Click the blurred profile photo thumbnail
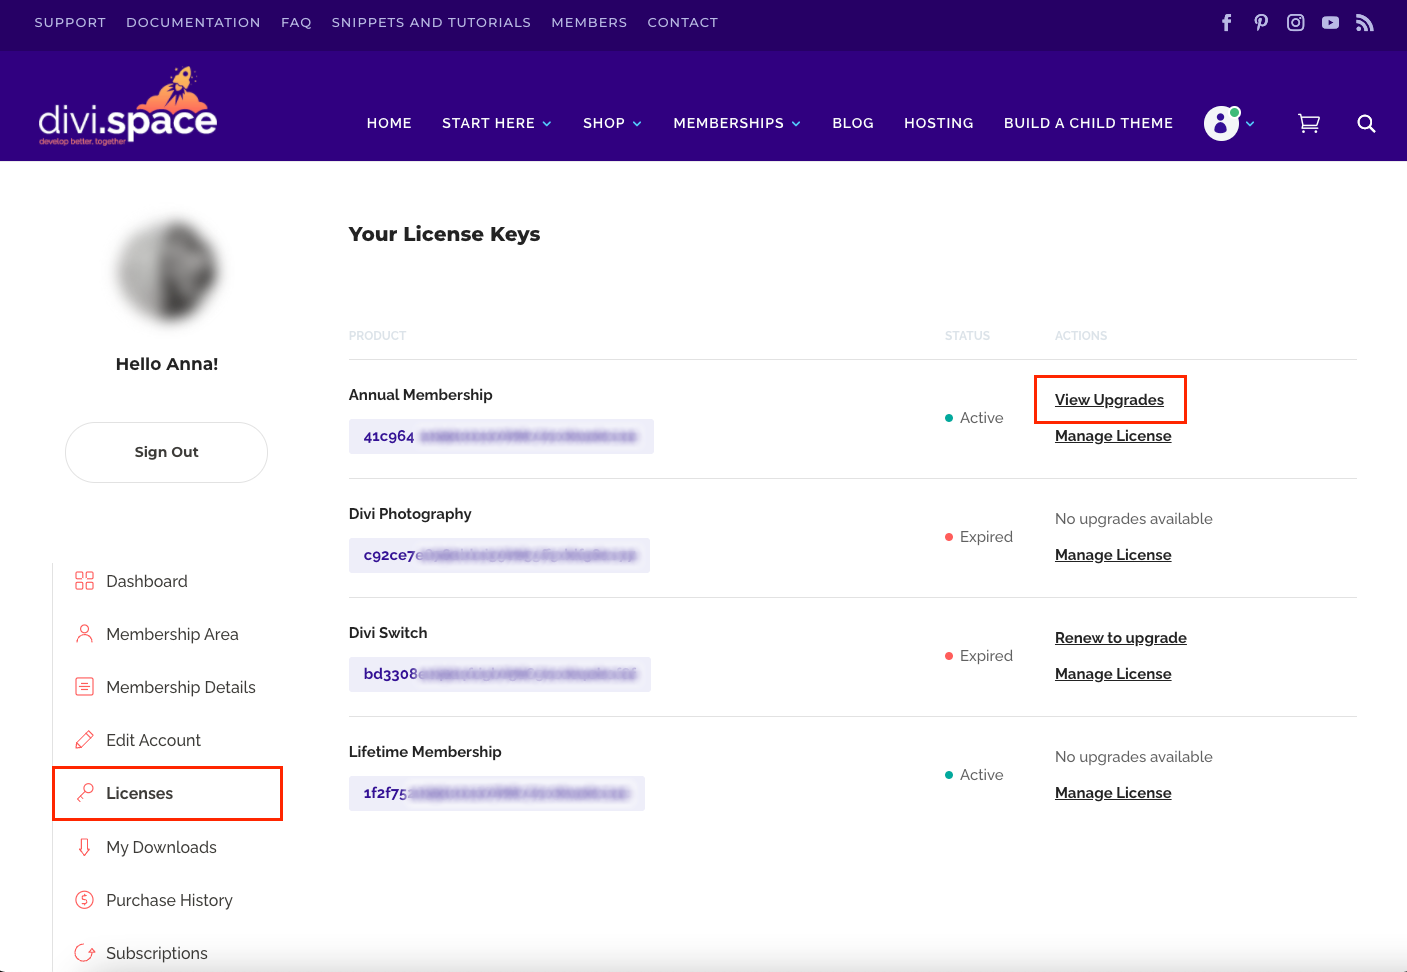Screen dimensions: 1407x972 tap(167, 271)
